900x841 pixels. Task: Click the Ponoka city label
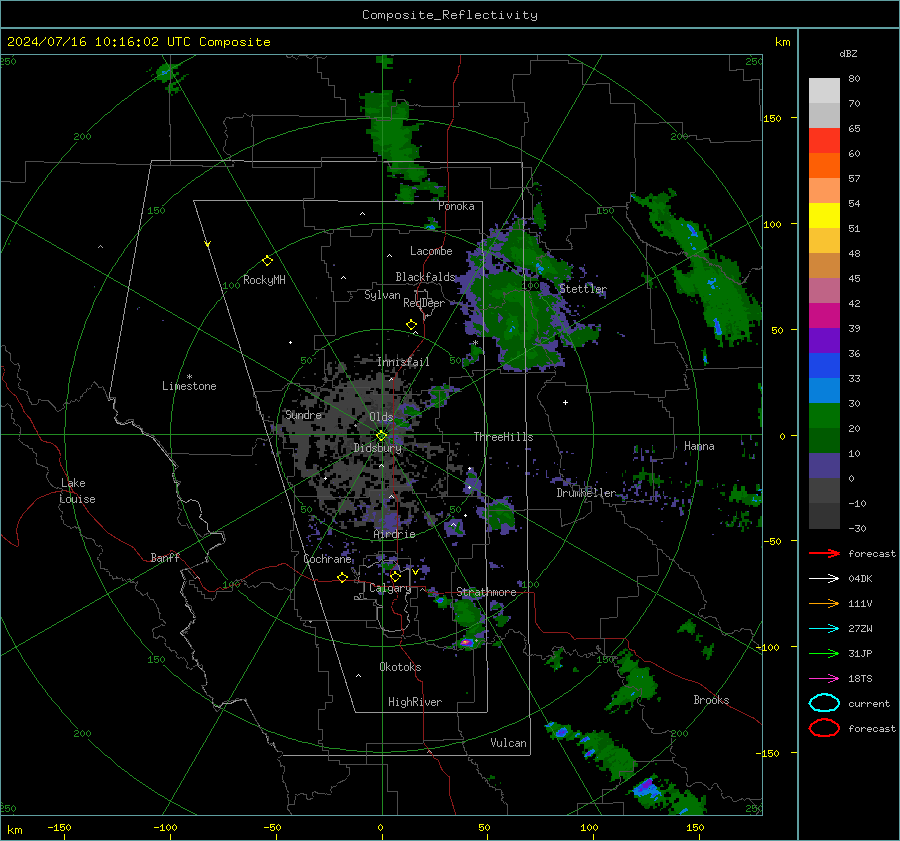(x=456, y=206)
